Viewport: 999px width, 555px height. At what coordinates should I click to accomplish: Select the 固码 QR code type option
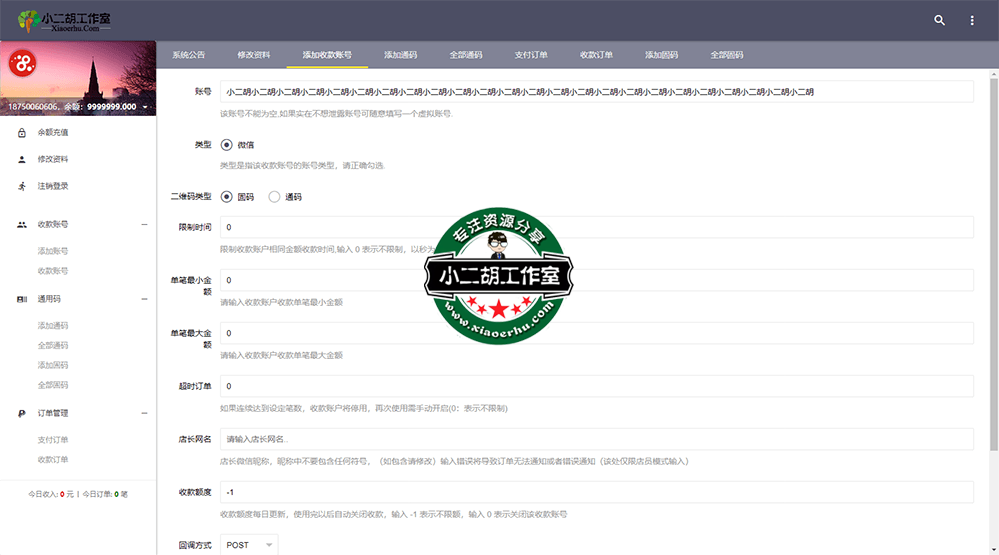pos(227,197)
